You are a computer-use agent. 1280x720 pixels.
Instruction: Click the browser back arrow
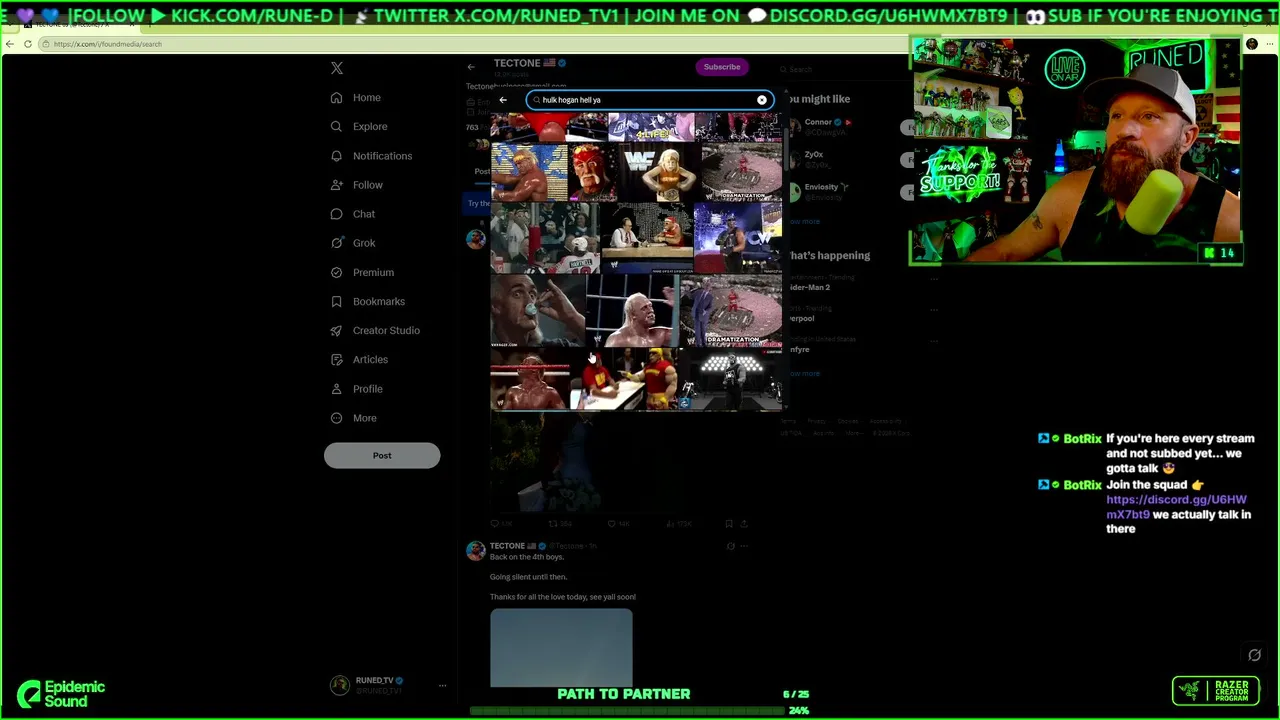click(x=10, y=44)
